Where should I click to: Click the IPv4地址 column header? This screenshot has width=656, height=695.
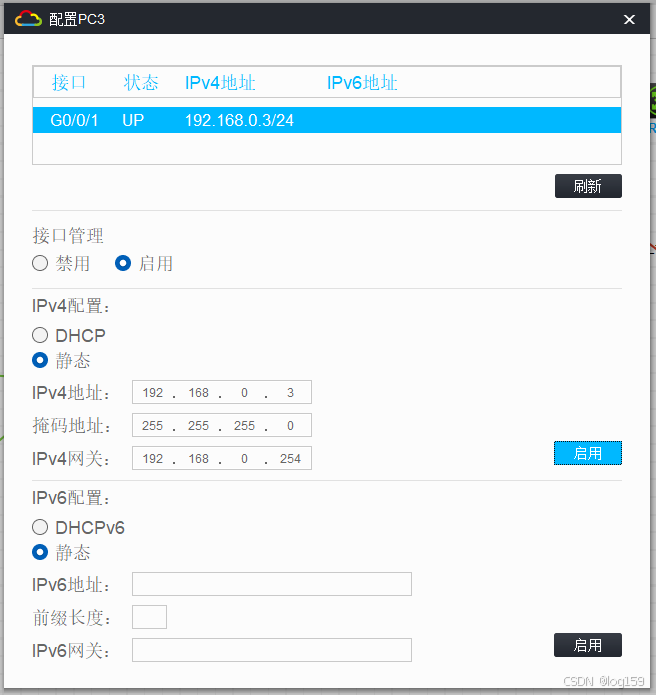220,83
